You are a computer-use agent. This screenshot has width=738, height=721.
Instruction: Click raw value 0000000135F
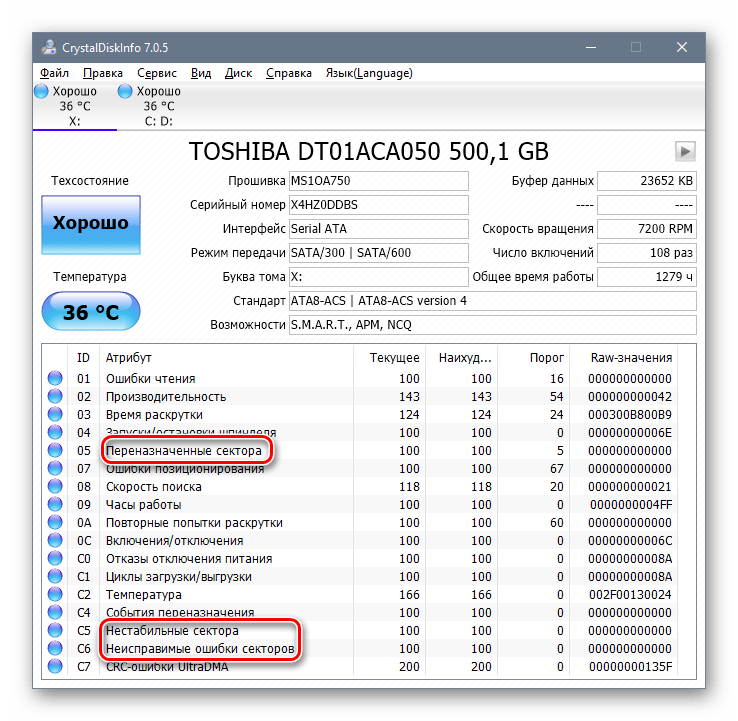(x=630, y=666)
